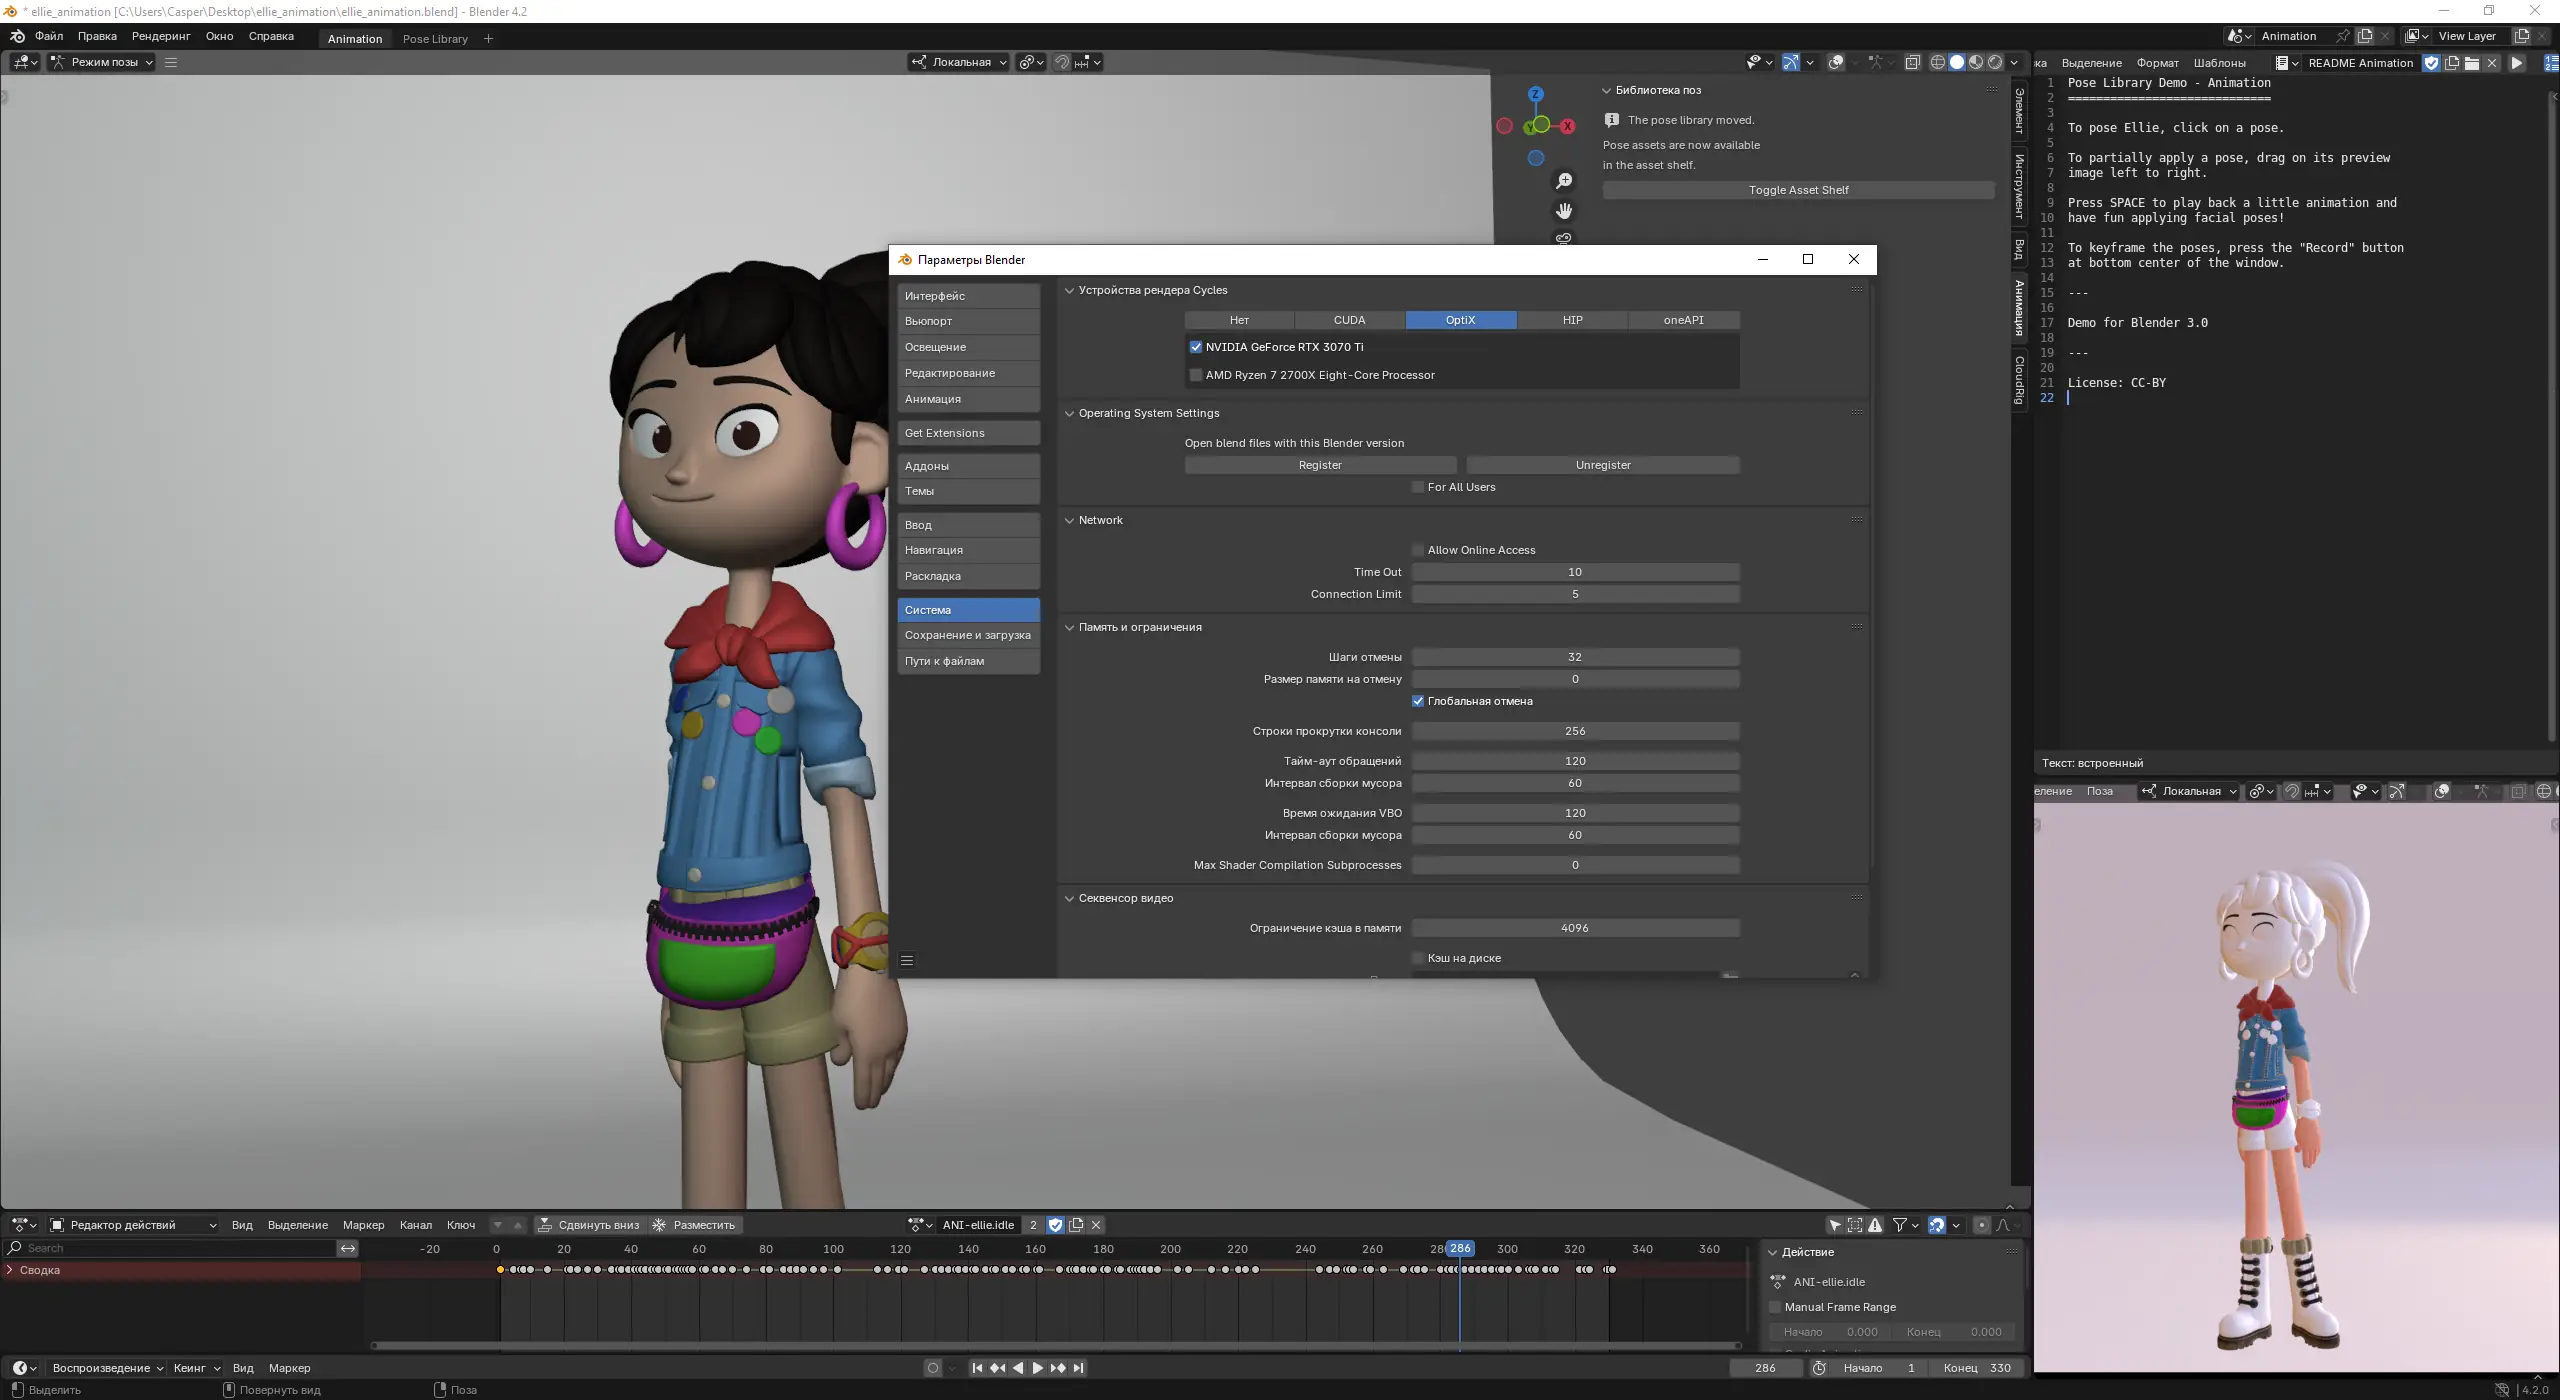Enable AMD Ryzen 7 2700X processor checkbox
Screen dimensions: 2560x1400
[x=1196, y=375]
